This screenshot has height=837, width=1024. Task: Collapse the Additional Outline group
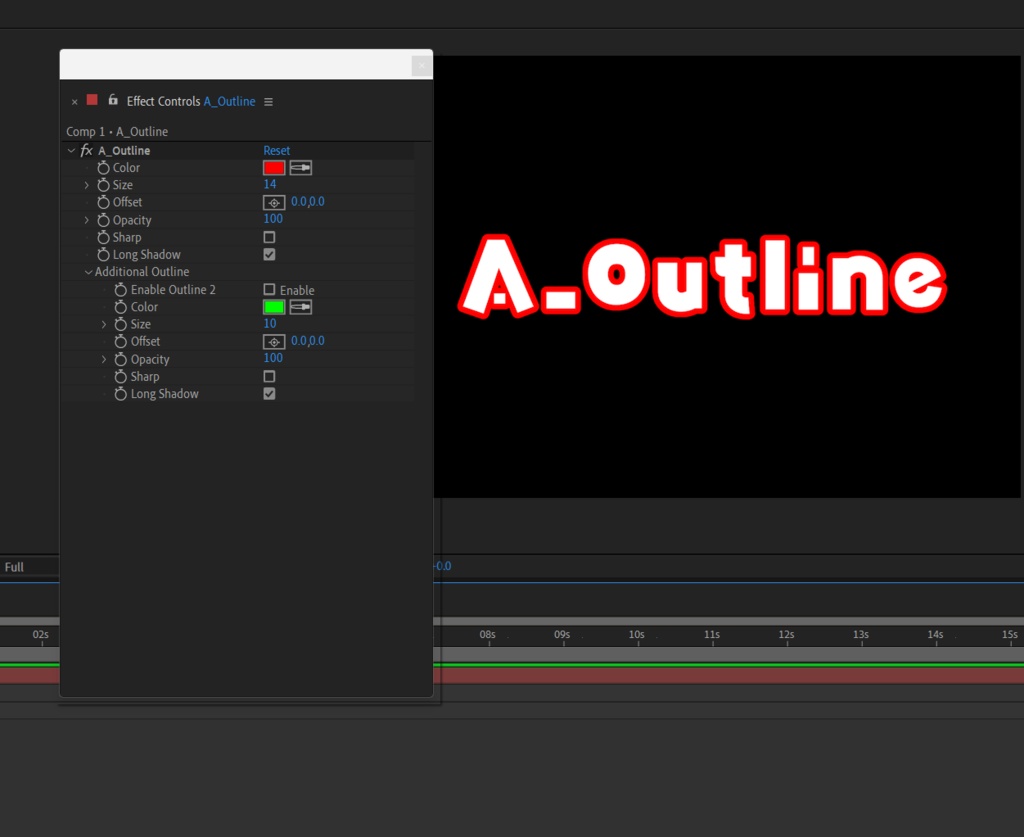(x=88, y=271)
